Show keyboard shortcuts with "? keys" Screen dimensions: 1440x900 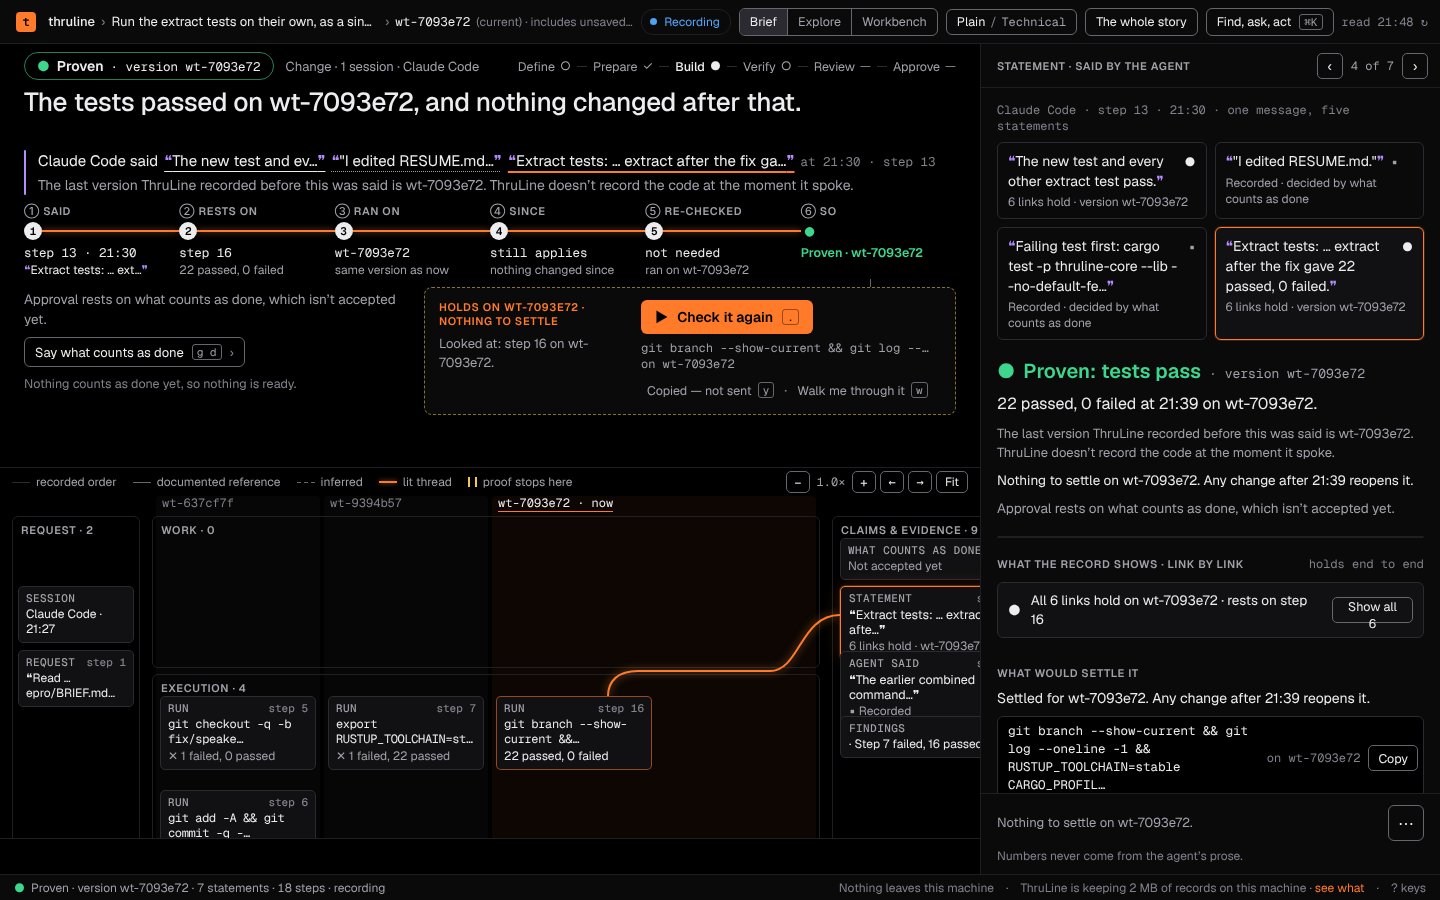(1408, 888)
